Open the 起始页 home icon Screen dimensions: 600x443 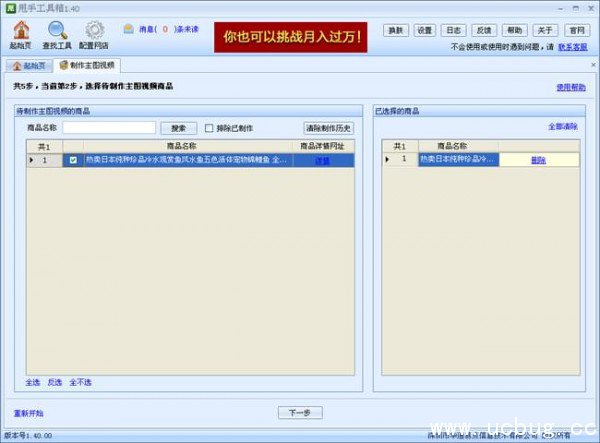coord(18,31)
